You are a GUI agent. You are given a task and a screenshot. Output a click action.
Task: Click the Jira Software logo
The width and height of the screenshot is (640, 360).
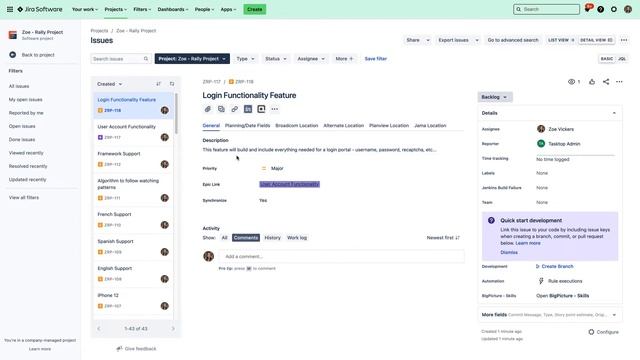tap(40, 9)
